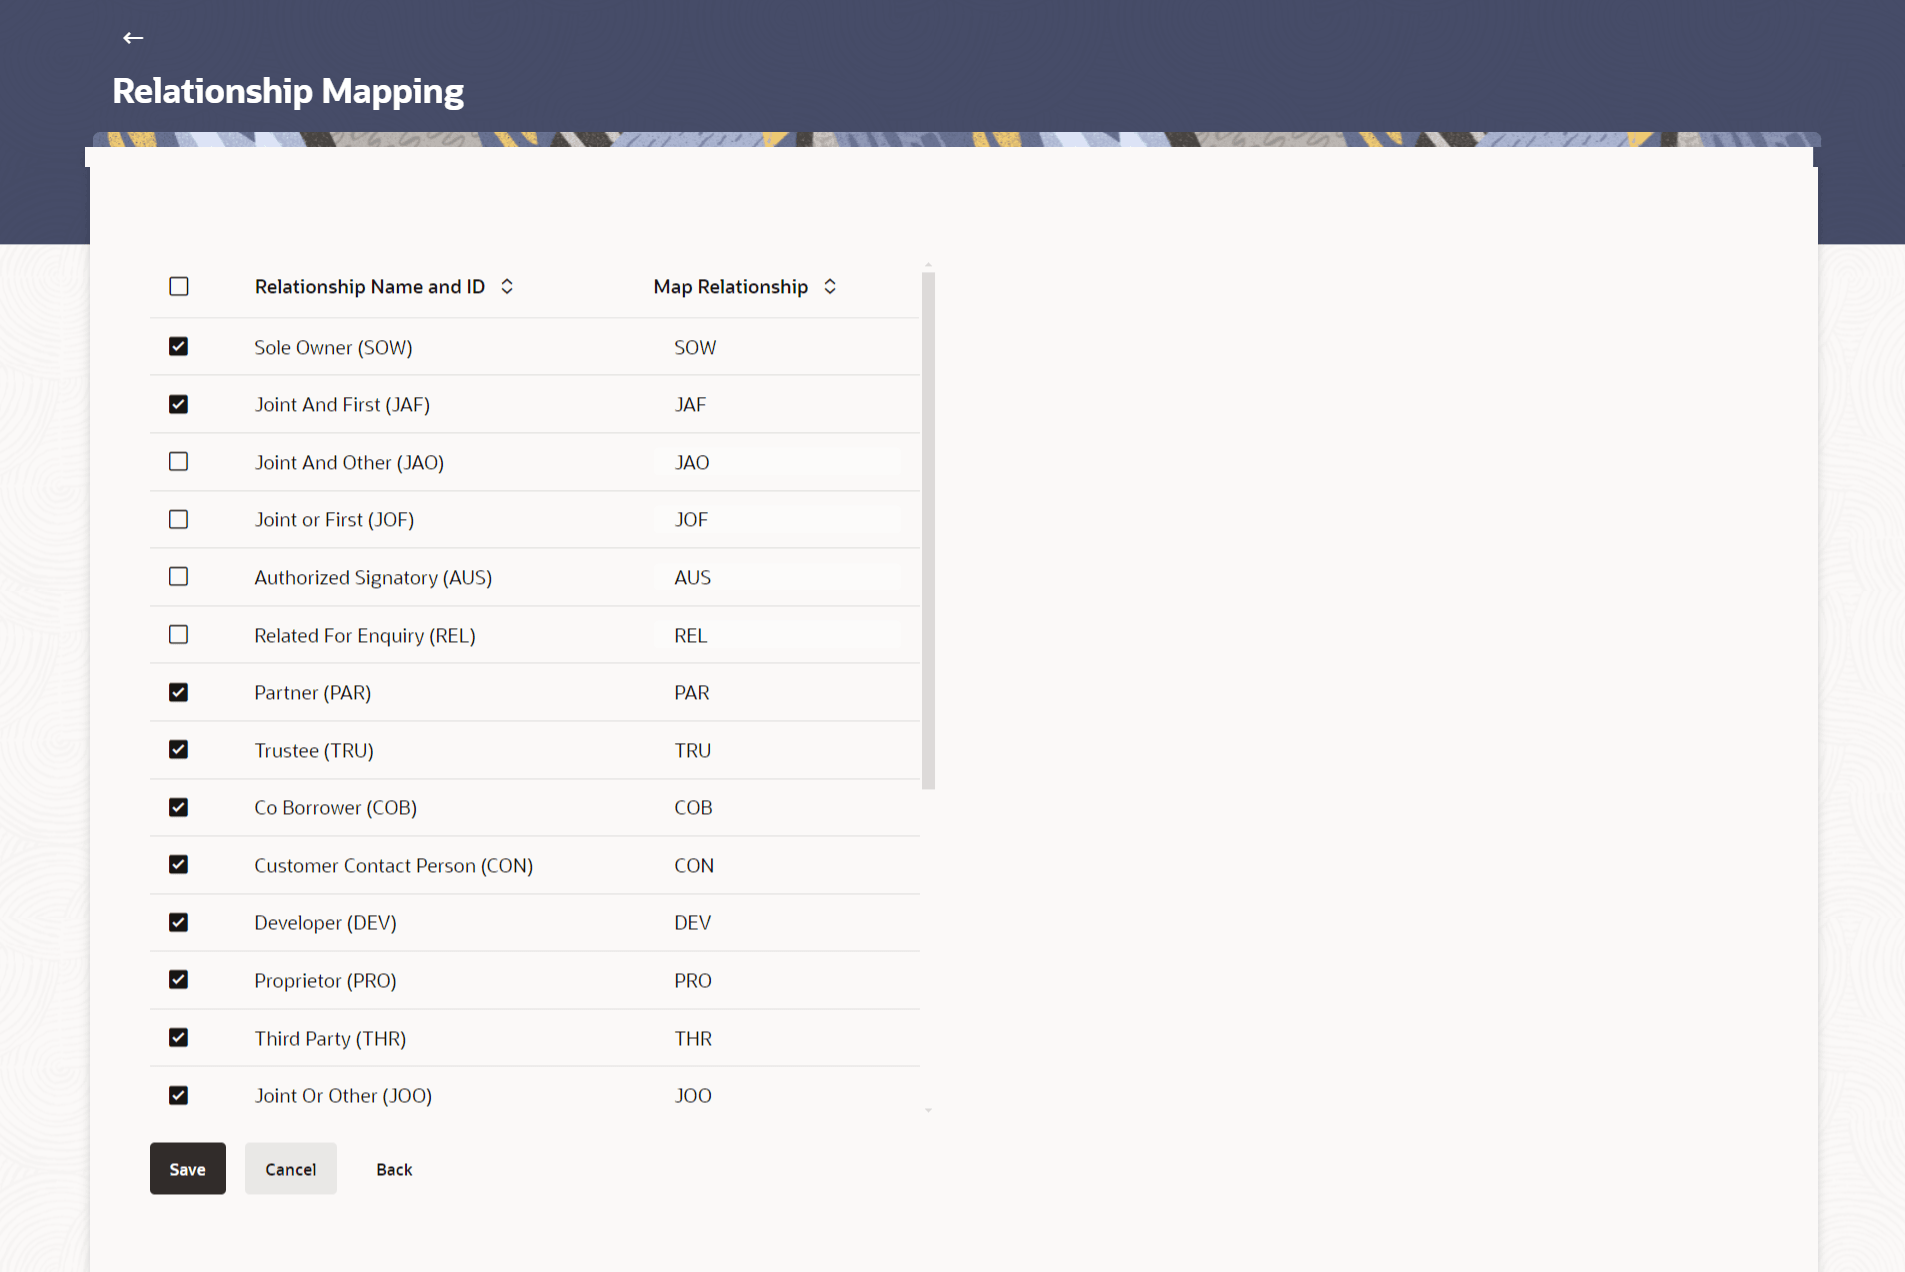Uncheck the Sole Owner (SOW) checkbox
The image size is (1905, 1272).
[178, 346]
